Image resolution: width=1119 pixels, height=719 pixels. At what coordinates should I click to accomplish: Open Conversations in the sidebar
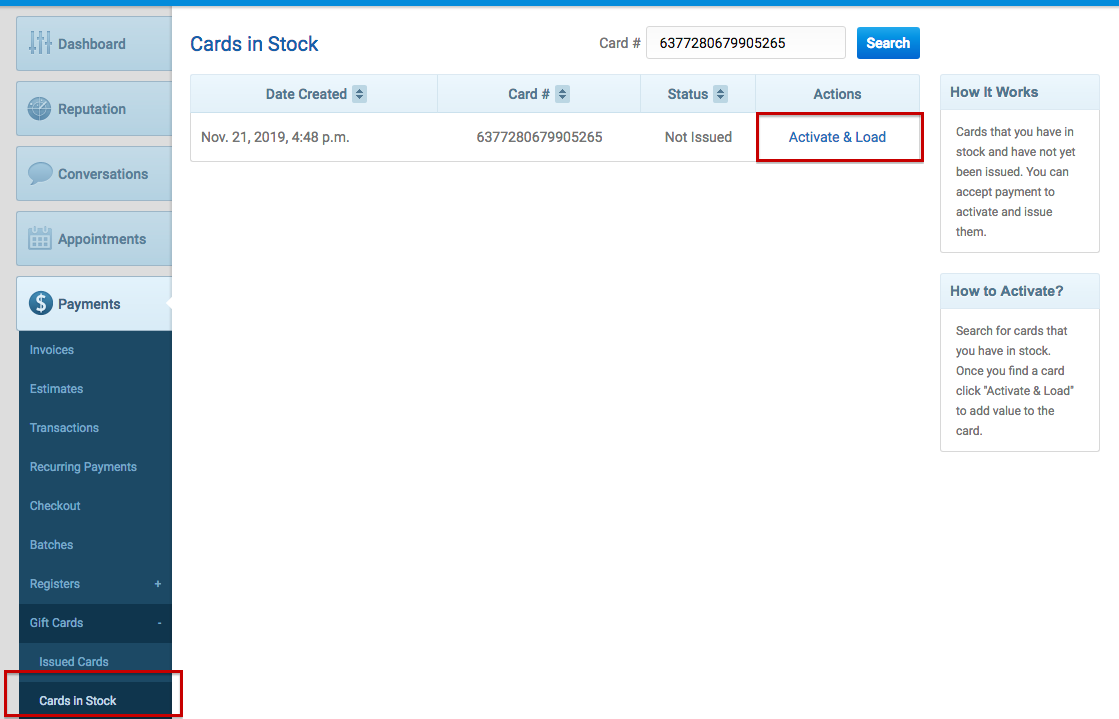point(94,174)
